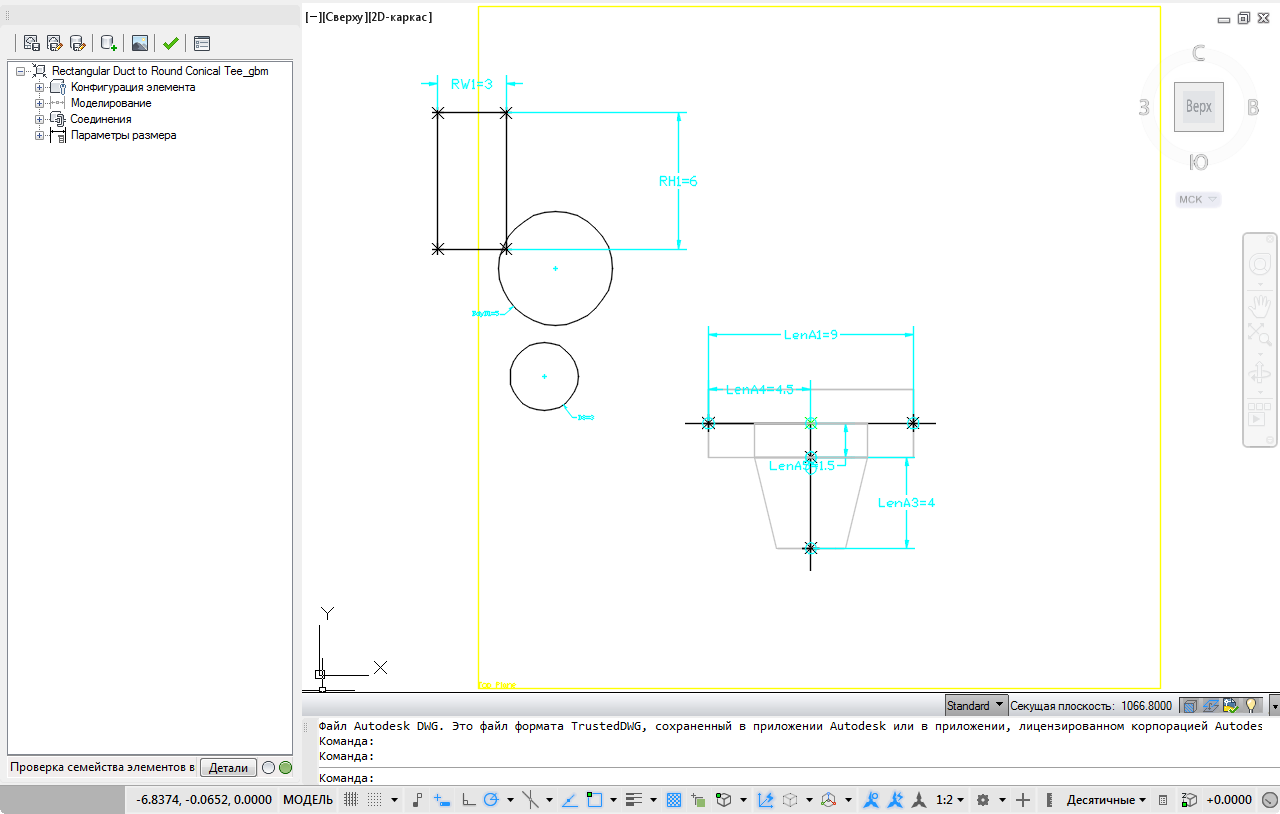
Task: Open the МСК coordinate system dropdown
Action: [x=1199, y=199]
